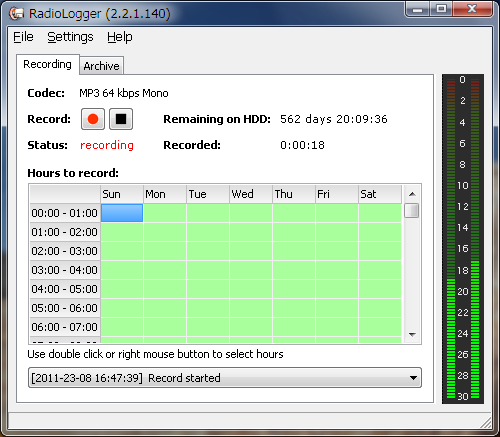This screenshot has width=500, height=437.
Task: Click the 00:00 - 01:00 row header
Action: coord(65,213)
